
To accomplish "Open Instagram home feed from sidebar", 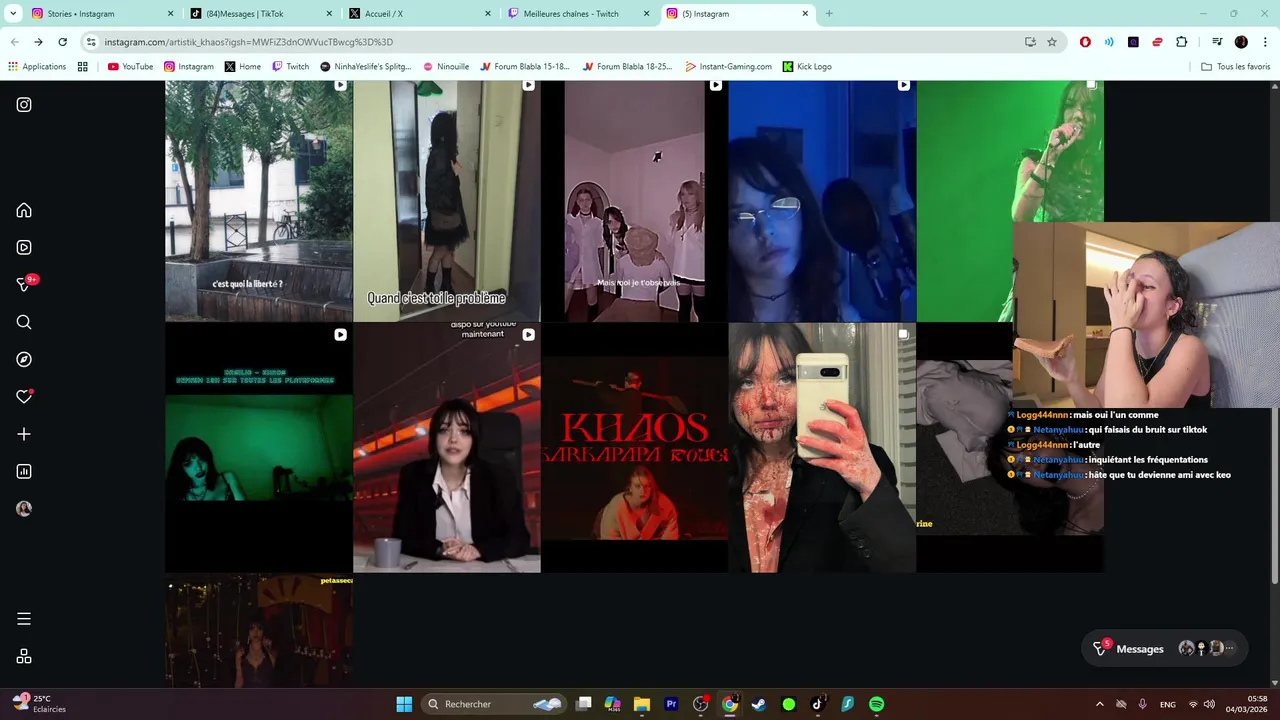I will pyautogui.click(x=24, y=210).
